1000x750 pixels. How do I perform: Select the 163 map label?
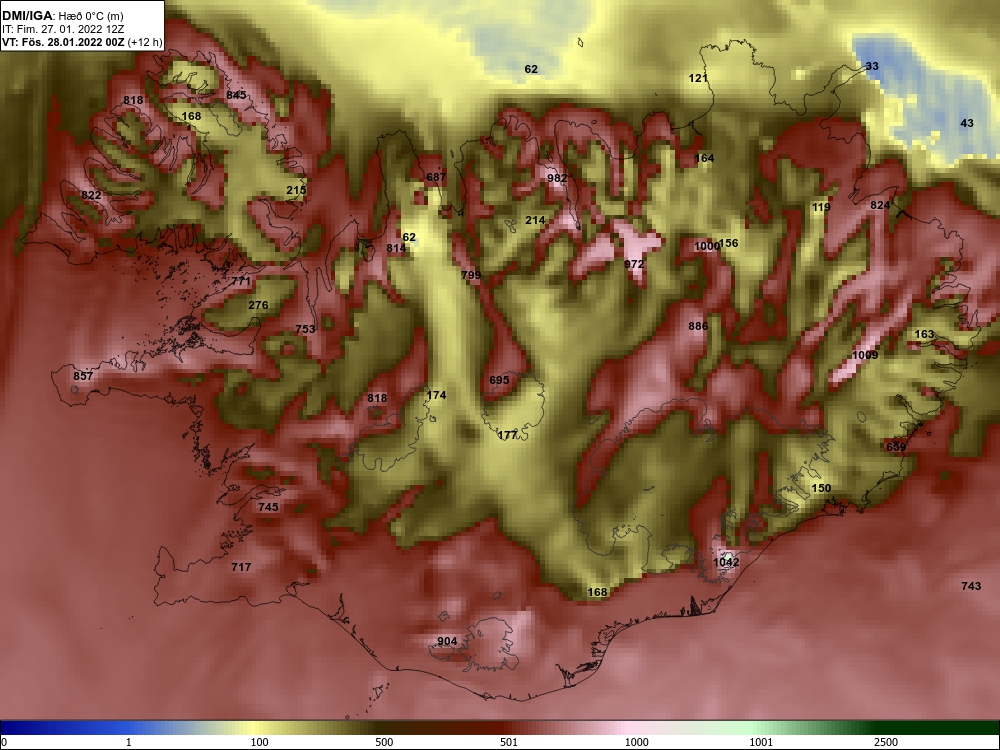(924, 334)
